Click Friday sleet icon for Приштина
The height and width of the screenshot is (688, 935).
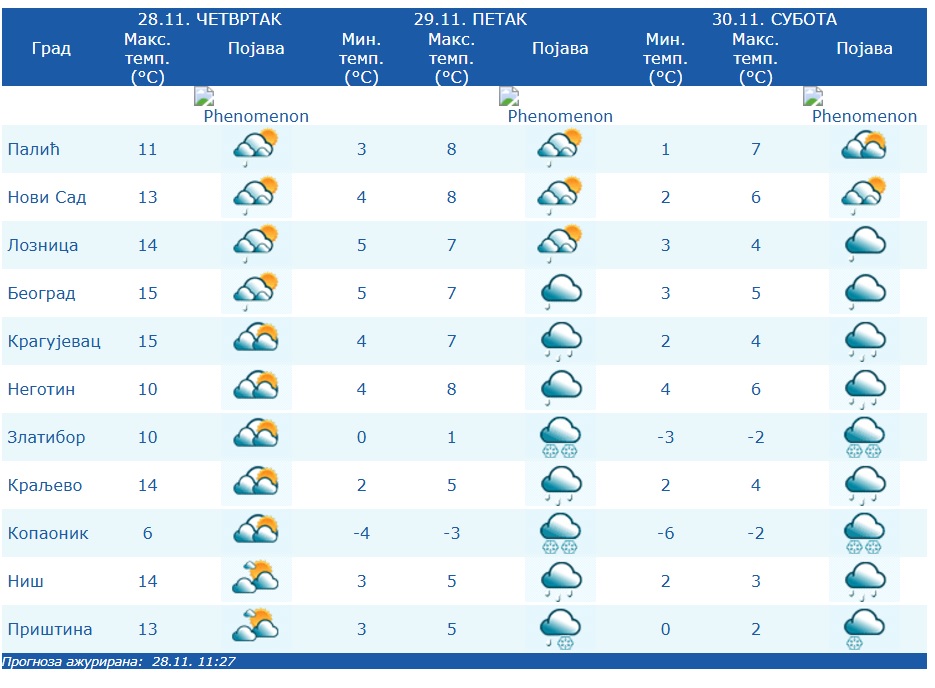click(x=560, y=630)
